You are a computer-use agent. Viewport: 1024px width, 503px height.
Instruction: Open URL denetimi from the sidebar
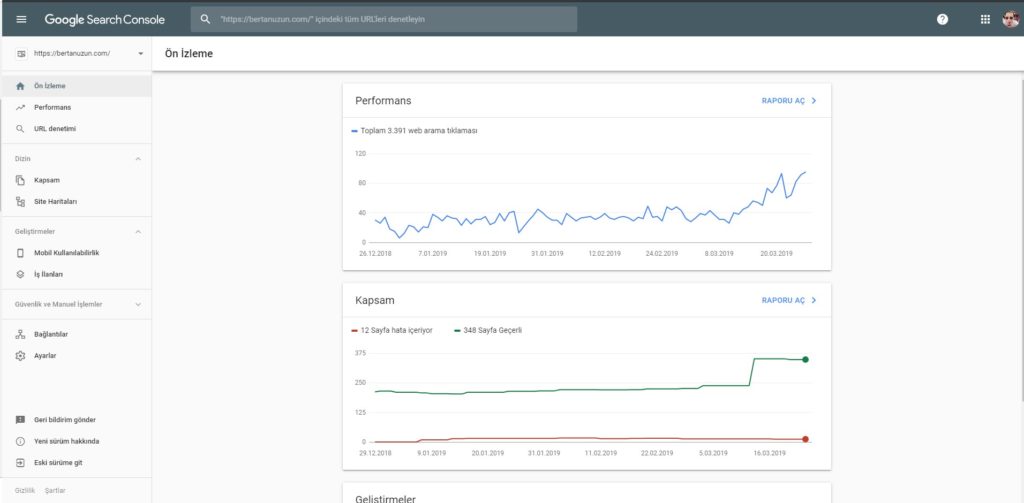(76, 129)
